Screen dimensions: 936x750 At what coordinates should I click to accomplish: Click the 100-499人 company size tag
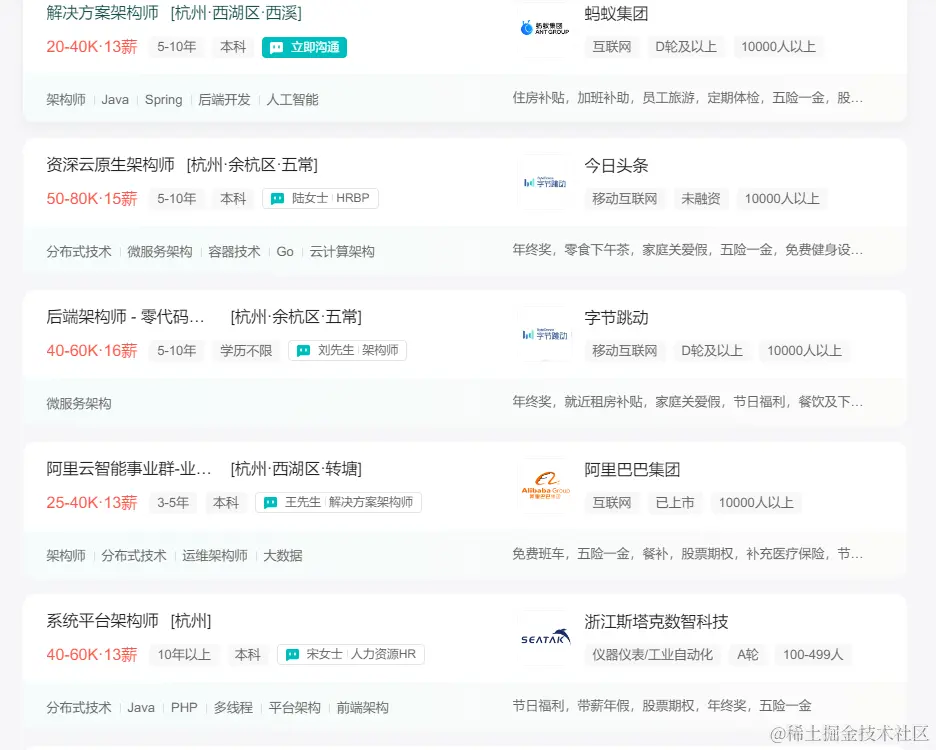813,655
